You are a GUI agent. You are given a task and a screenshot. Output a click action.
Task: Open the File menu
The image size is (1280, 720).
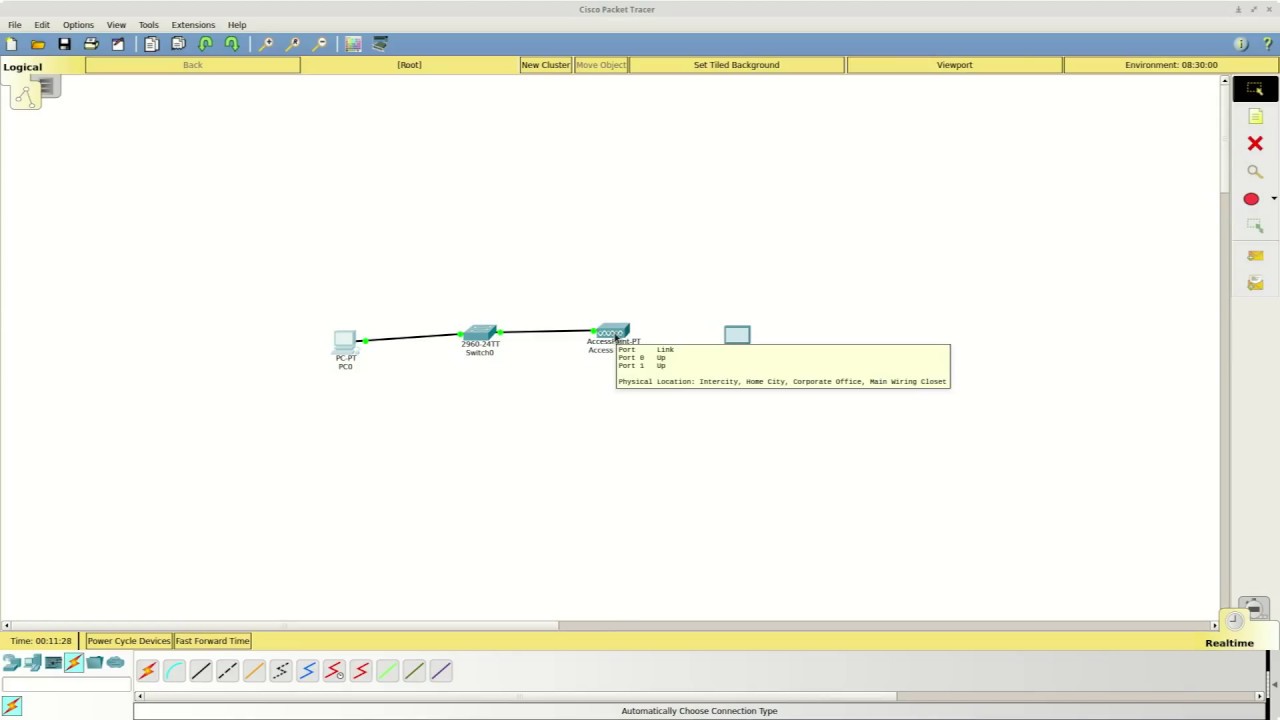(15, 25)
